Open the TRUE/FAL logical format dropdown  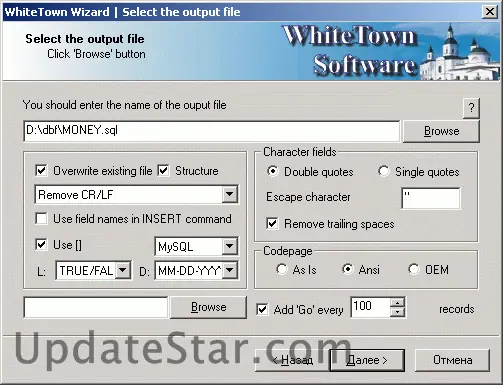tap(123, 270)
